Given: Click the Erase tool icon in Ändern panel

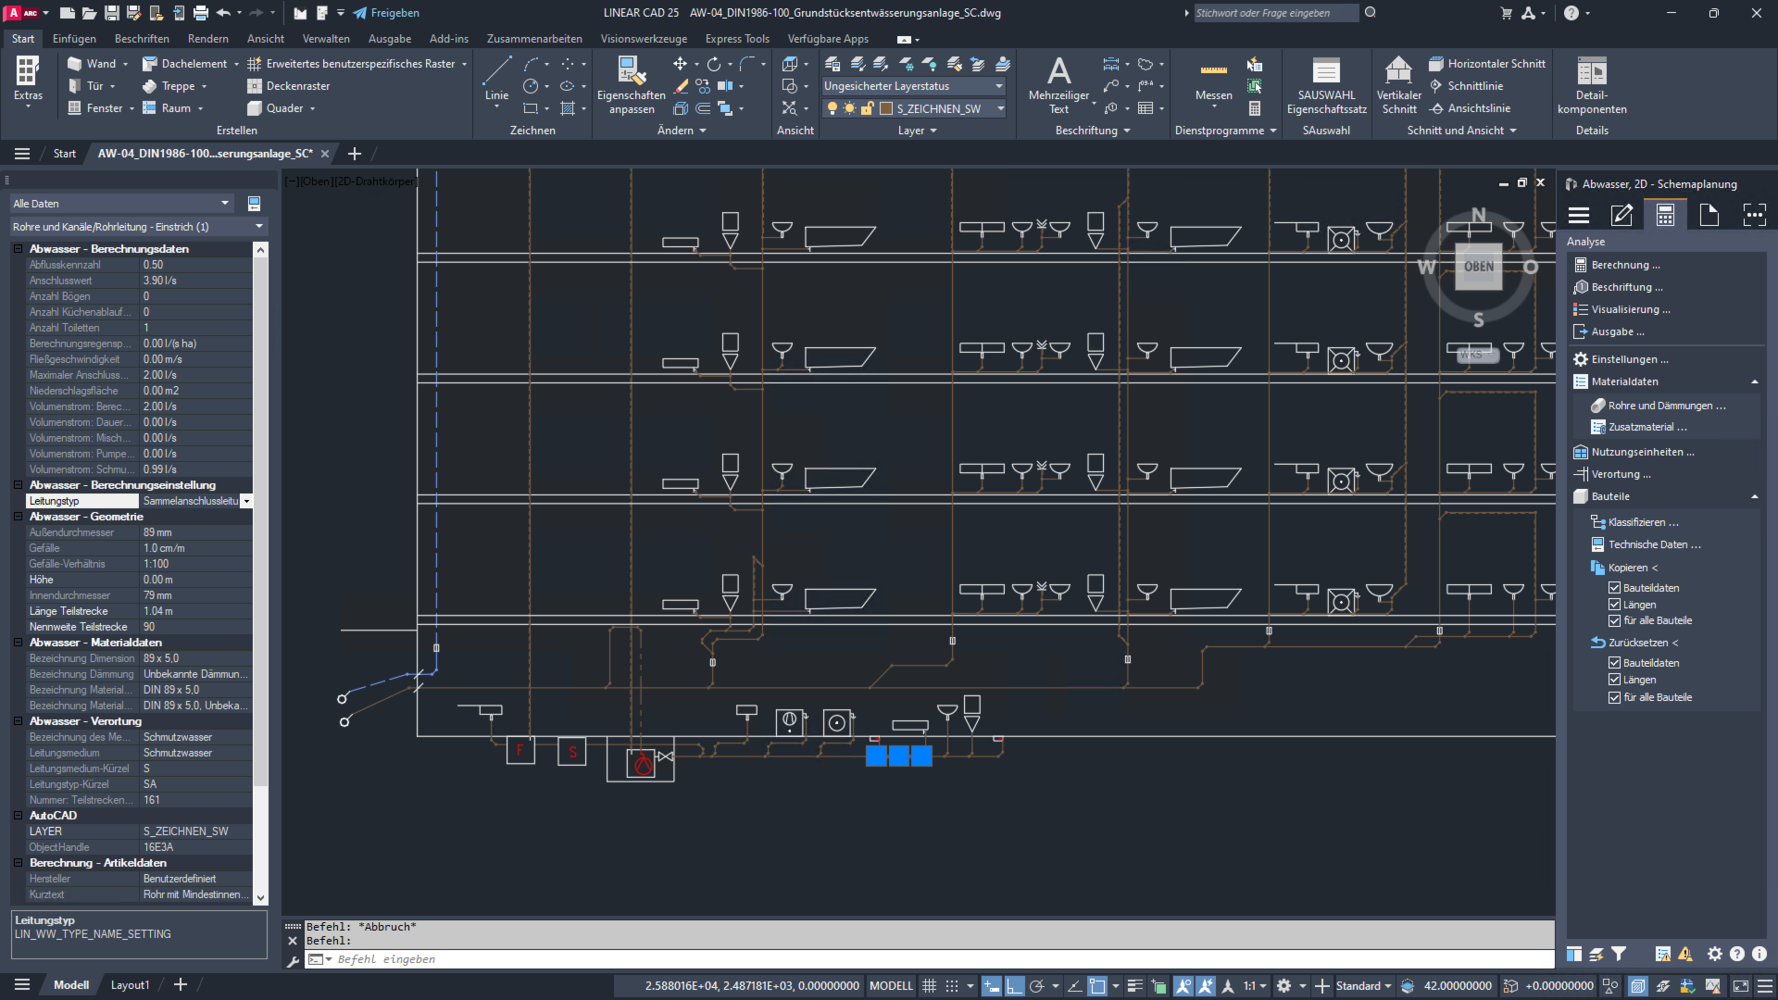Looking at the screenshot, I should 680,86.
